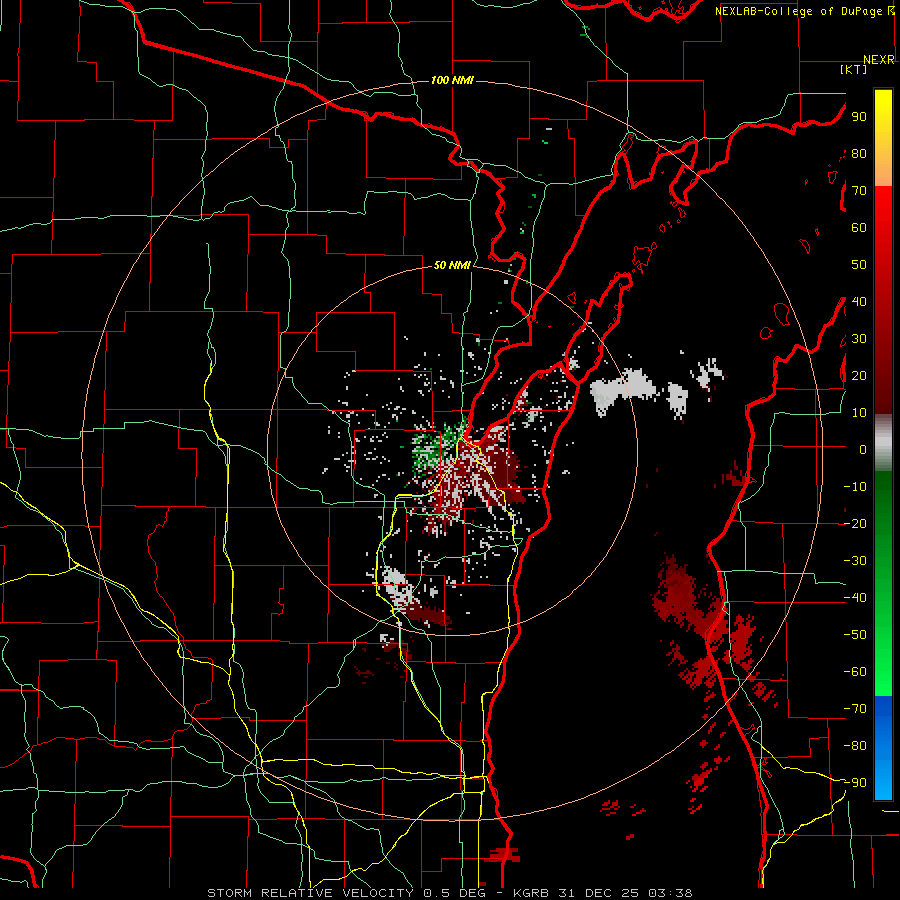Click the STORM RELATIVE VELOCITY product label
Screen dimensions: 900x900
[x=310, y=893]
